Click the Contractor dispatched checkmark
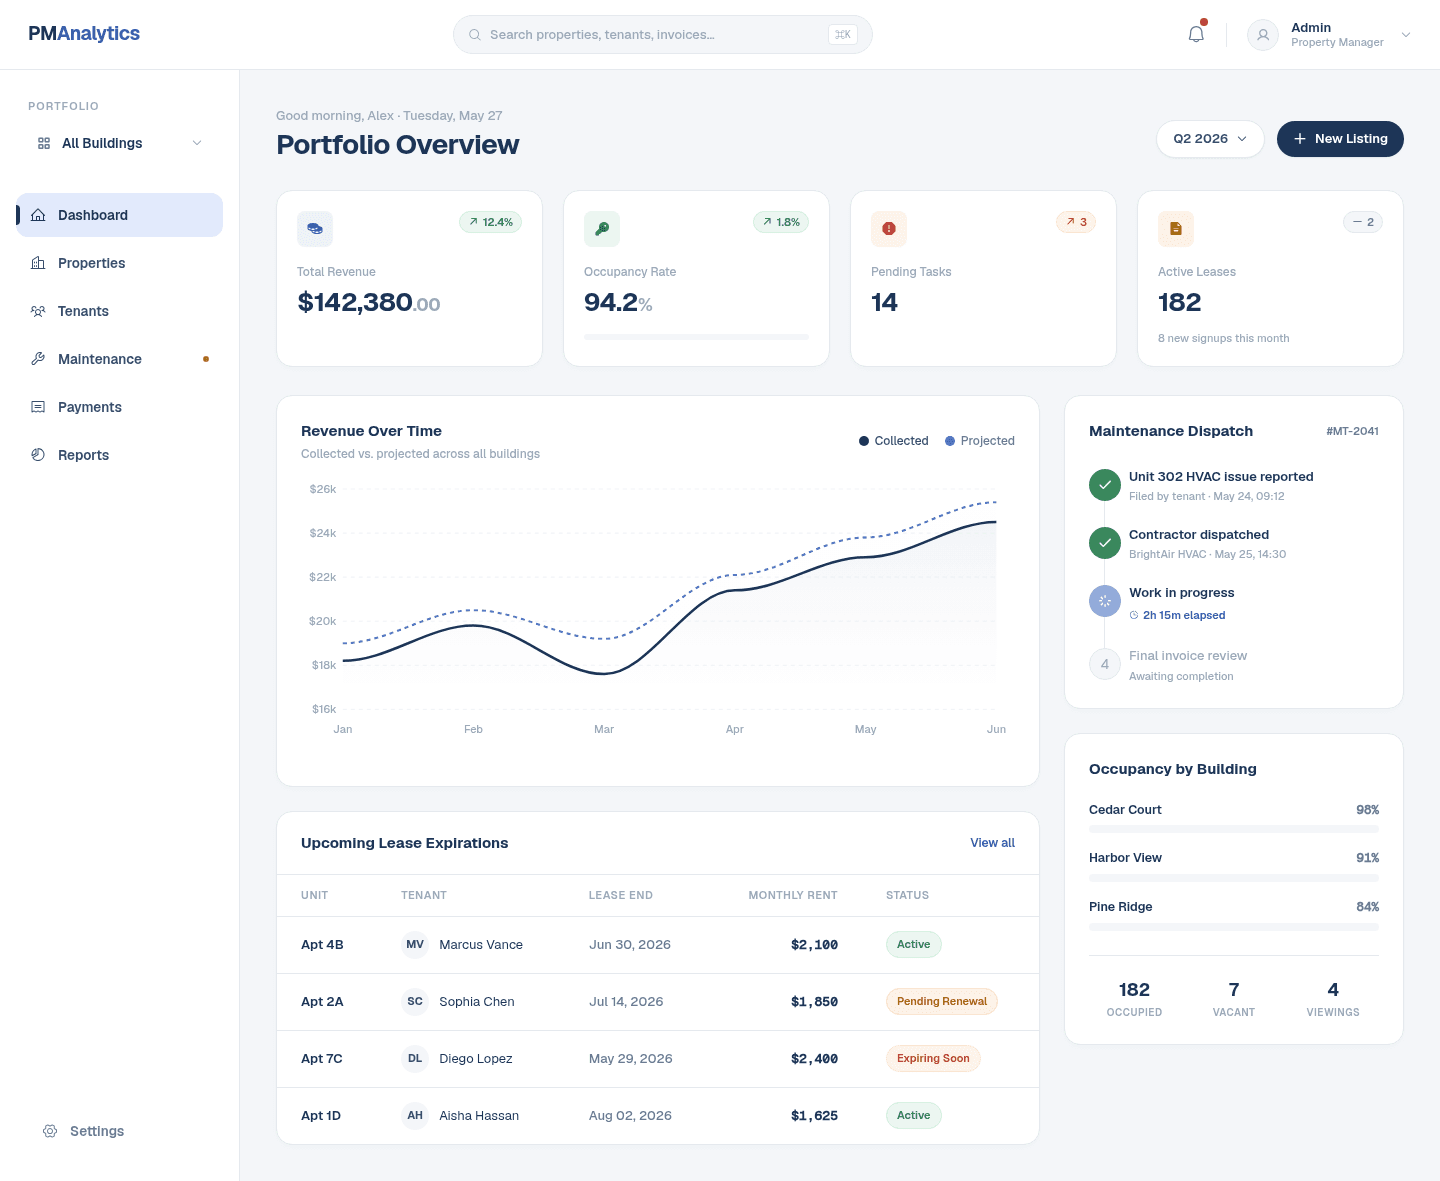 1105,543
